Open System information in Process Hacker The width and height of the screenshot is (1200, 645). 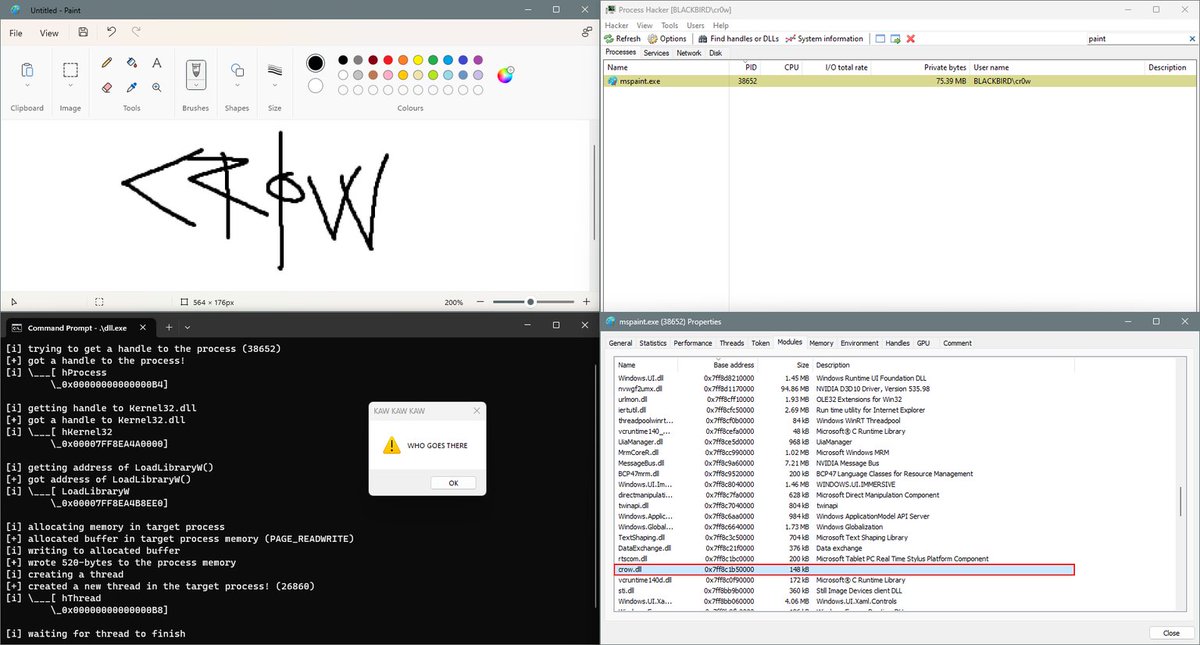click(x=825, y=39)
